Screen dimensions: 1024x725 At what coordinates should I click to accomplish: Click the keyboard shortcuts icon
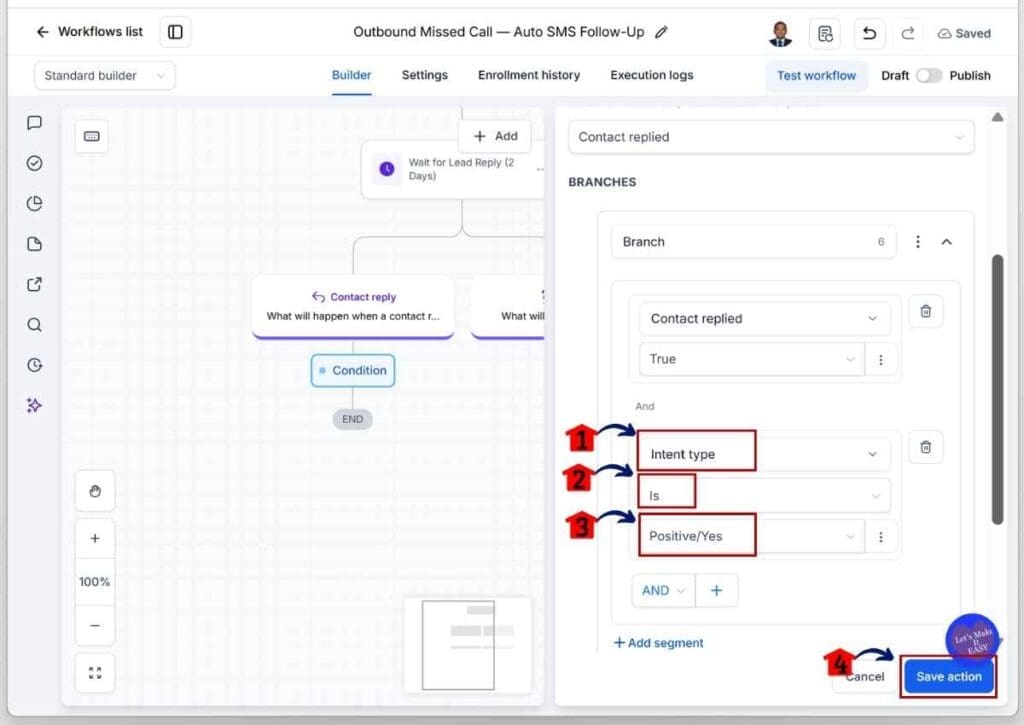(91, 137)
